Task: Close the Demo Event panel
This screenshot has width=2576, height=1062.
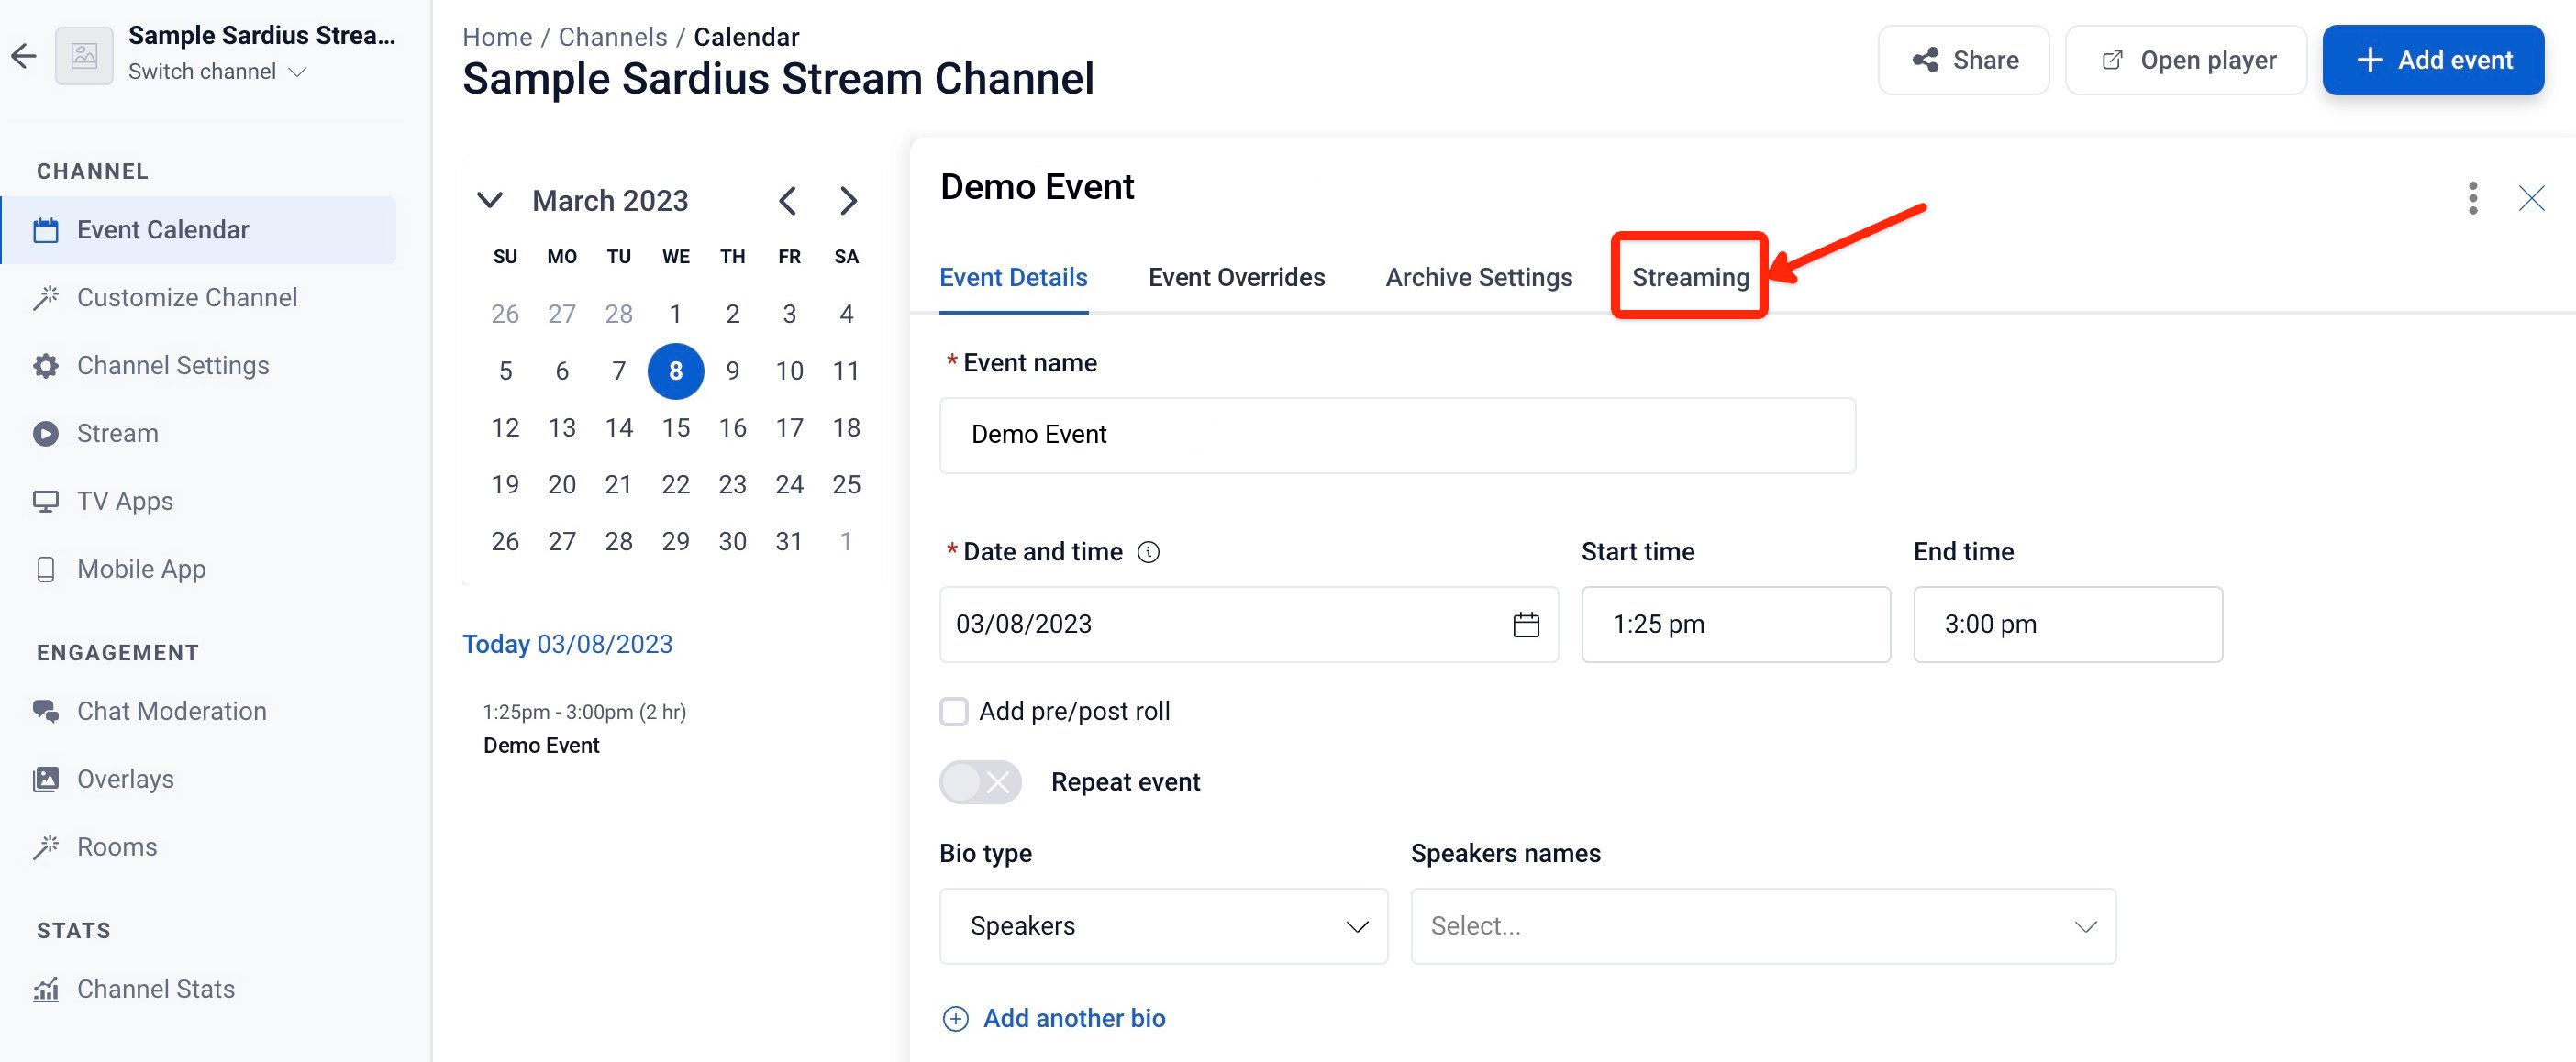Action: click(x=2531, y=198)
